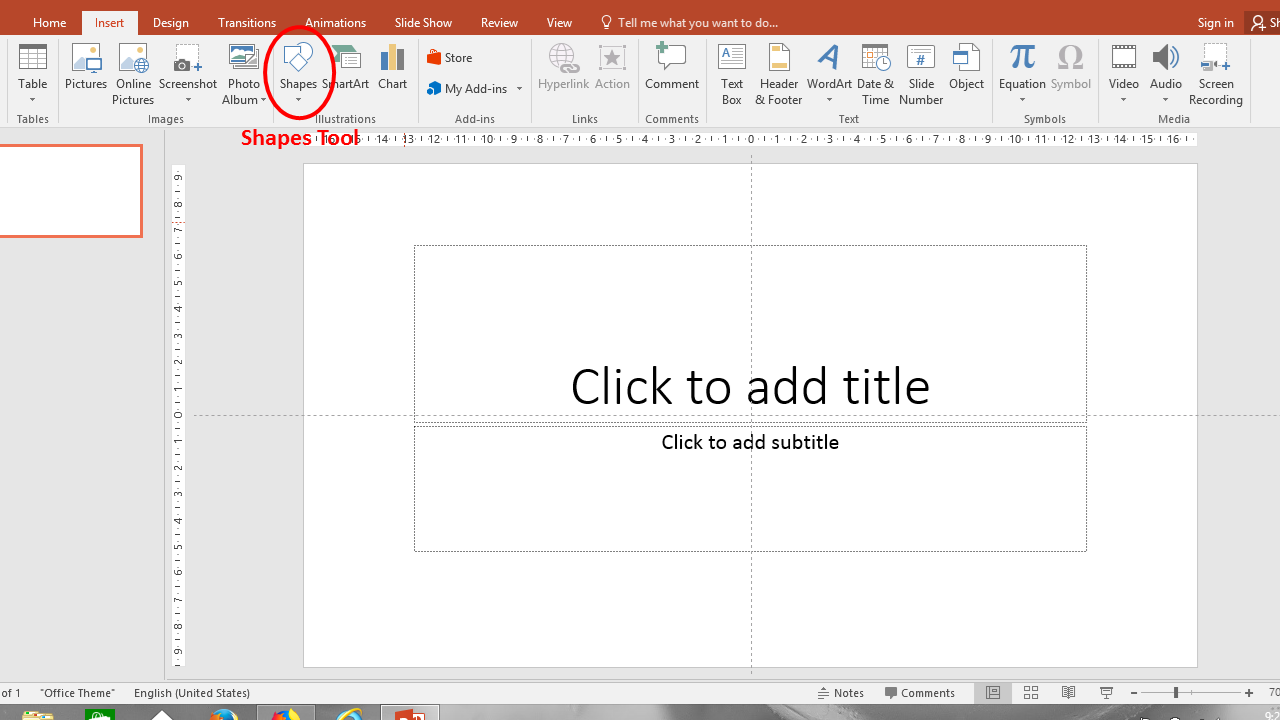The image size is (1280, 720).
Task: Expand the My Add-ins dropdown
Action: (x=519, y=88)
